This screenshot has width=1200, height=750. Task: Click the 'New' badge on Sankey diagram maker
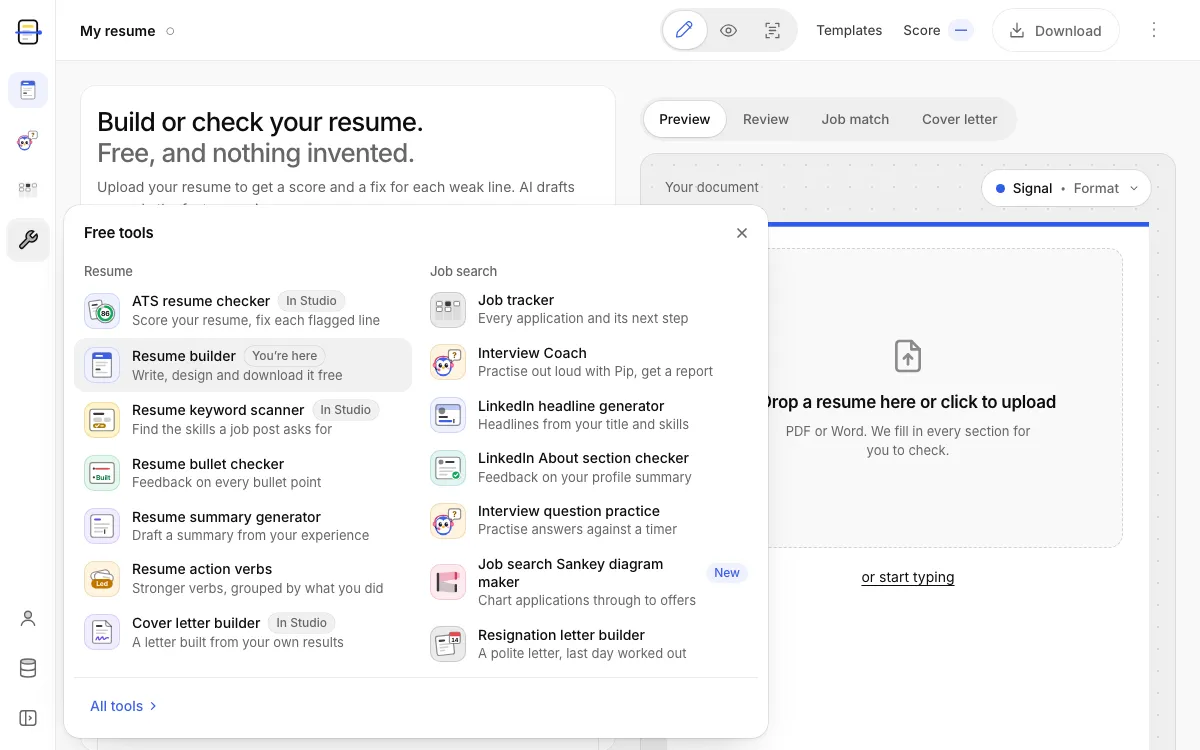coord(727,573)
